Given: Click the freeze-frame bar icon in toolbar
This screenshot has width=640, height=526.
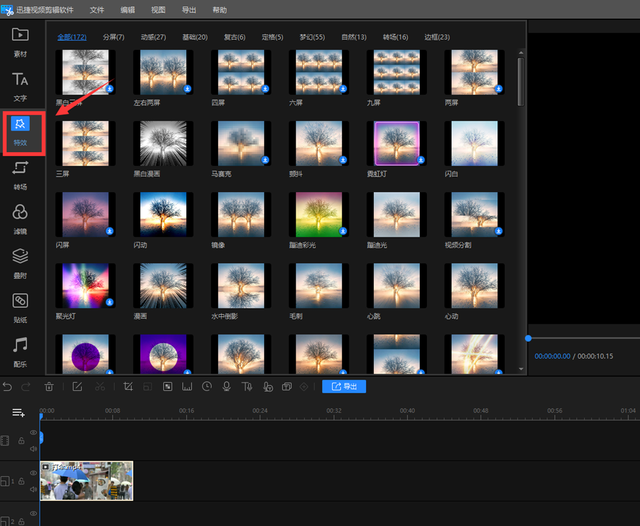Looking at the screenshot, I should point(187,386).
